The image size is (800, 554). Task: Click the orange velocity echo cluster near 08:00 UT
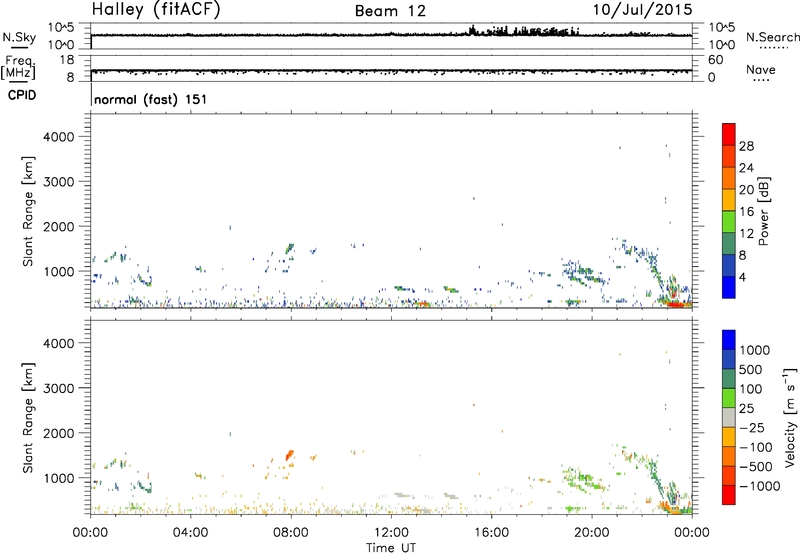pyautogui.click(x=290, y=455)
